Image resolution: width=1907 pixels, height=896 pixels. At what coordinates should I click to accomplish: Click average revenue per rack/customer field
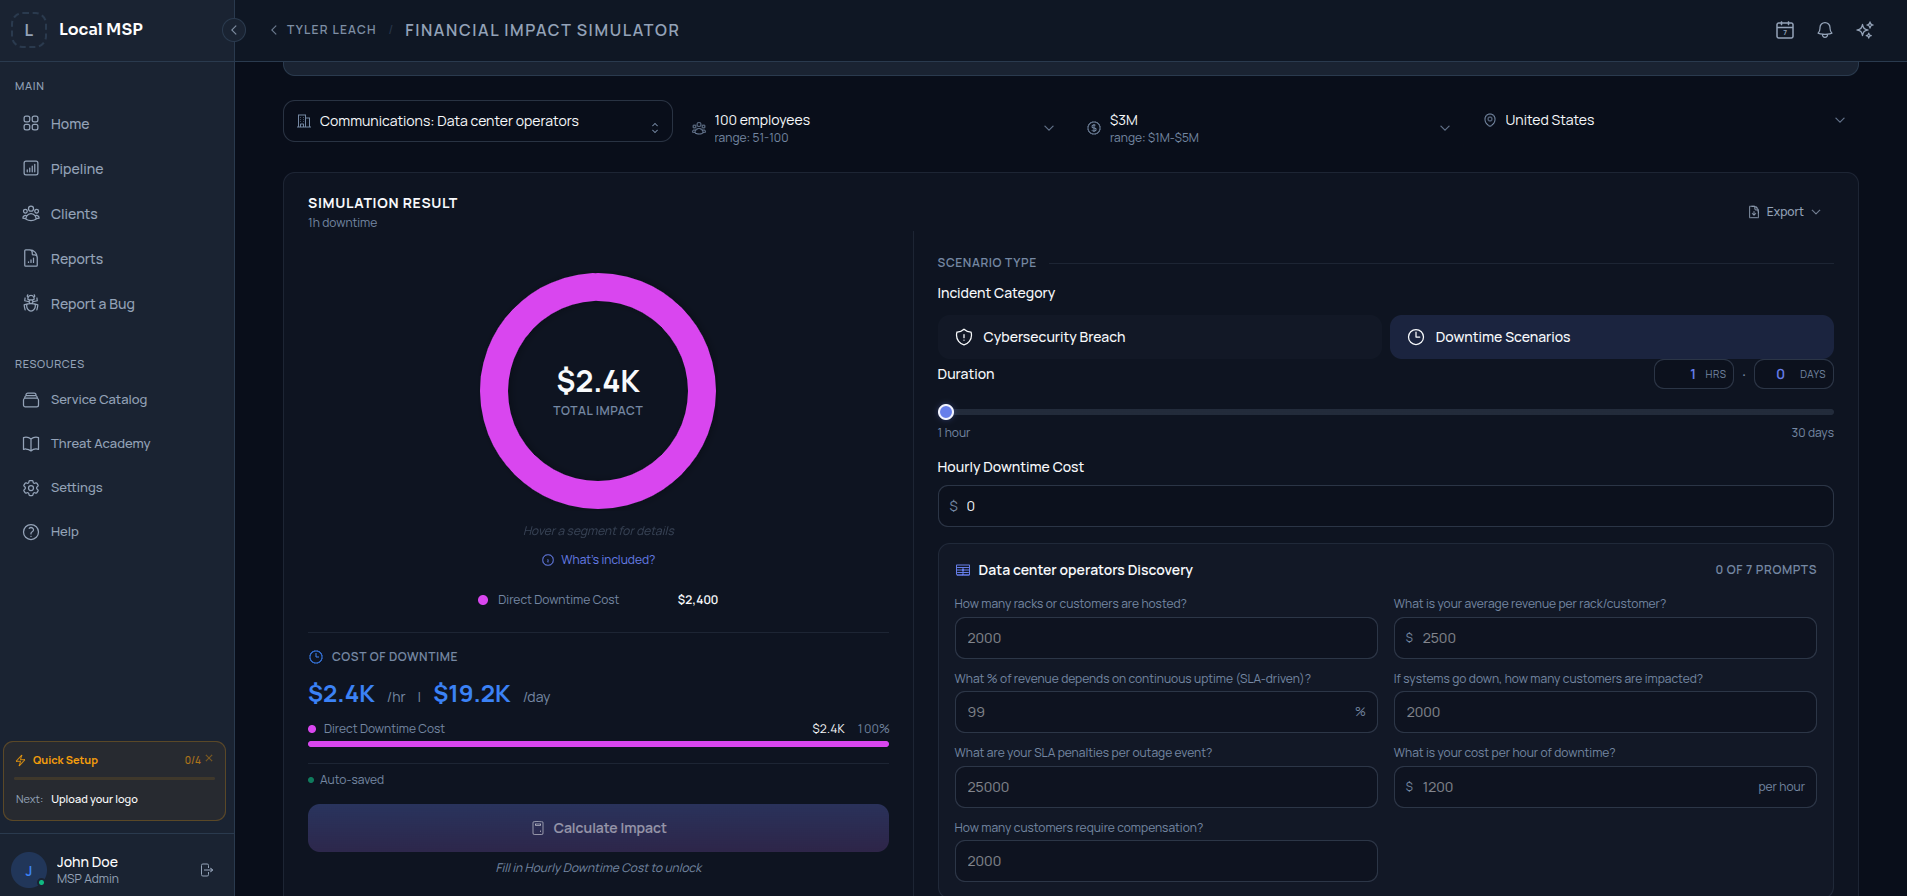pyautogui.click(x=1605, y=638)
